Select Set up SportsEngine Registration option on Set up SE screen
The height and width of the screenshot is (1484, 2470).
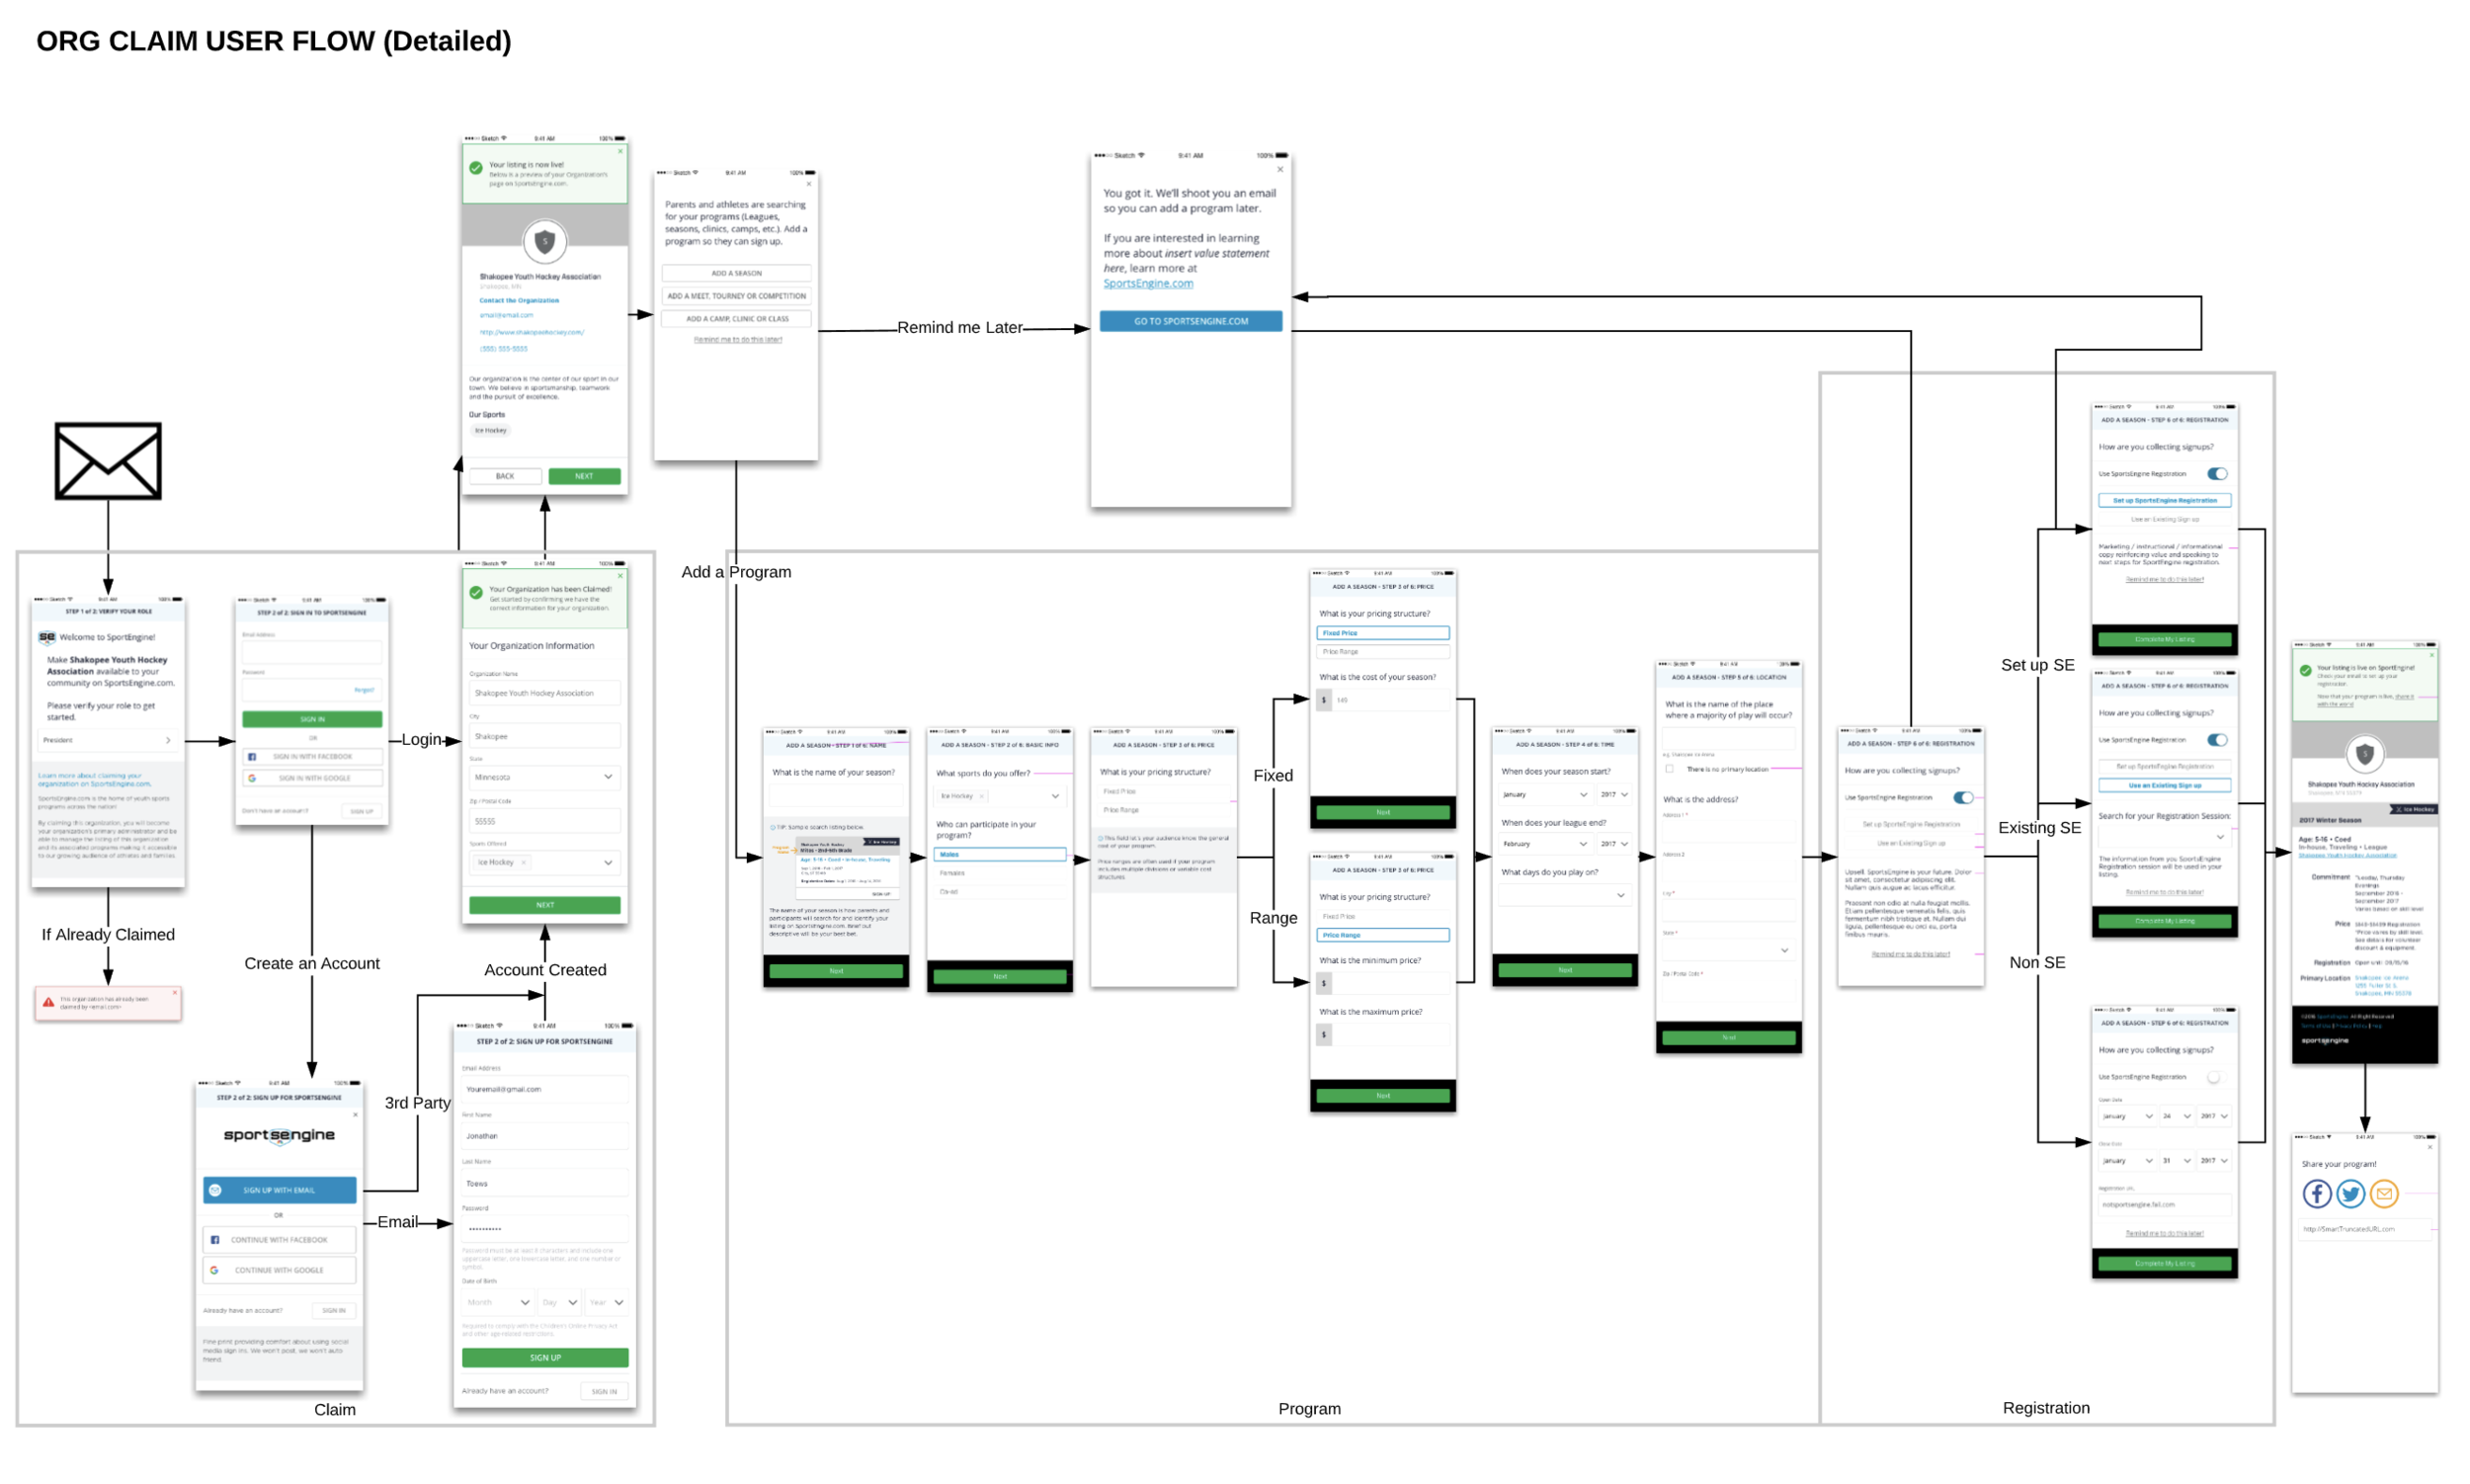tap(2163, 500)
